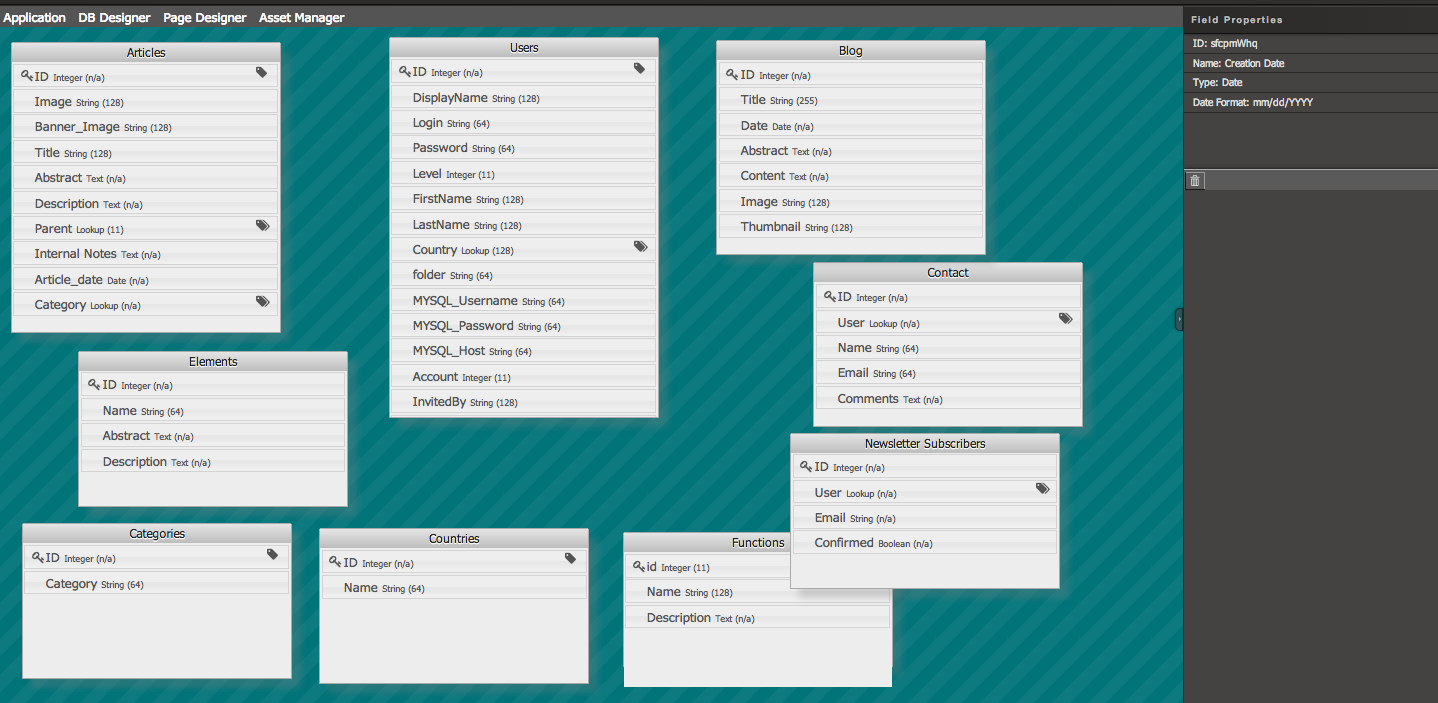Select the MYSQL_Password field in Users
Image resolution: width=1438 pixels, height=703 pixels.
pos(524,326)
